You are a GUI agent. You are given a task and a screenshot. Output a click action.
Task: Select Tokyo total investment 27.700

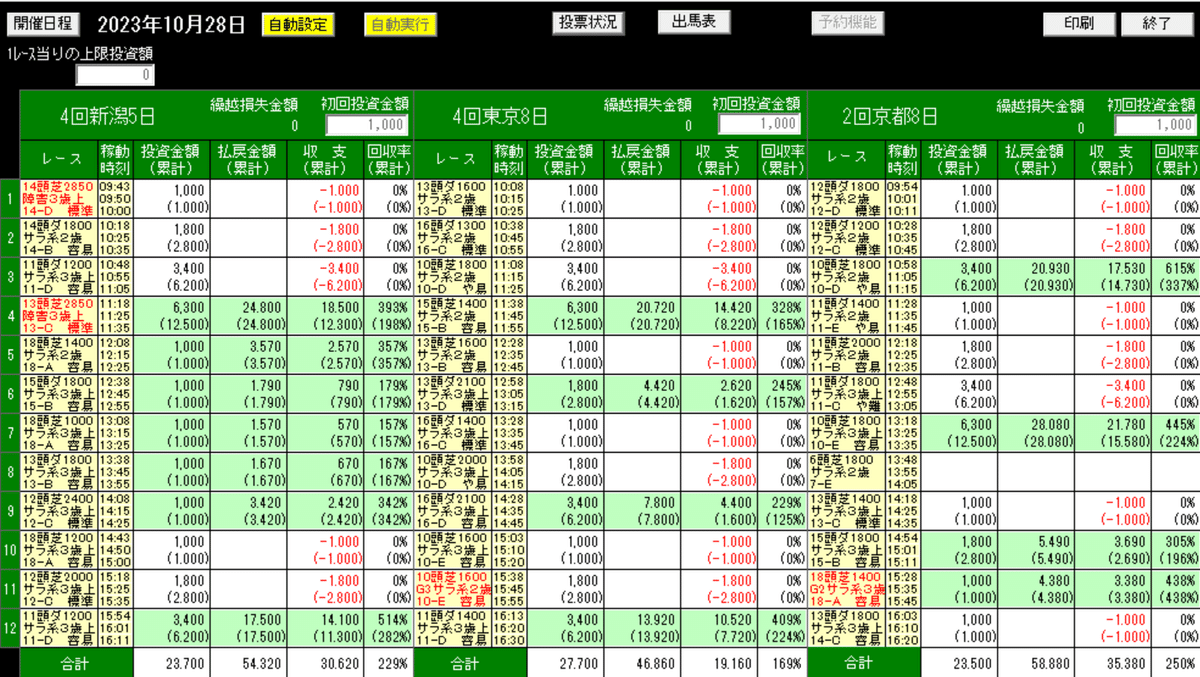point(566,662)
